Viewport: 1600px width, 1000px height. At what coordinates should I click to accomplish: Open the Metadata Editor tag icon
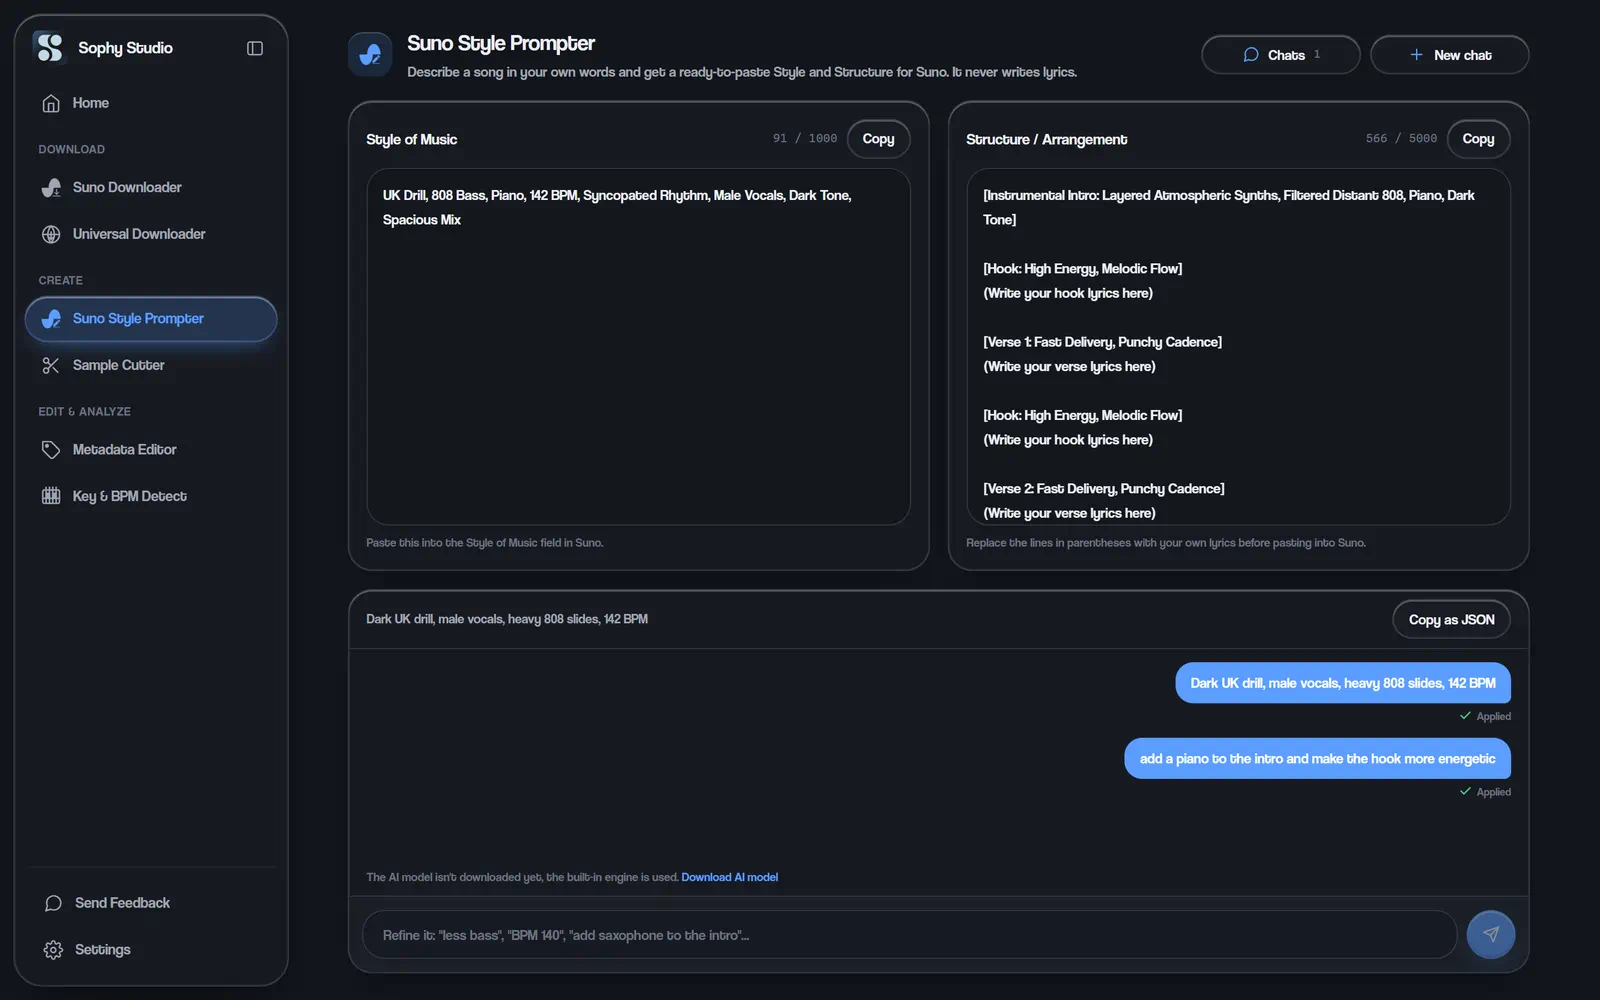[51, 450]
